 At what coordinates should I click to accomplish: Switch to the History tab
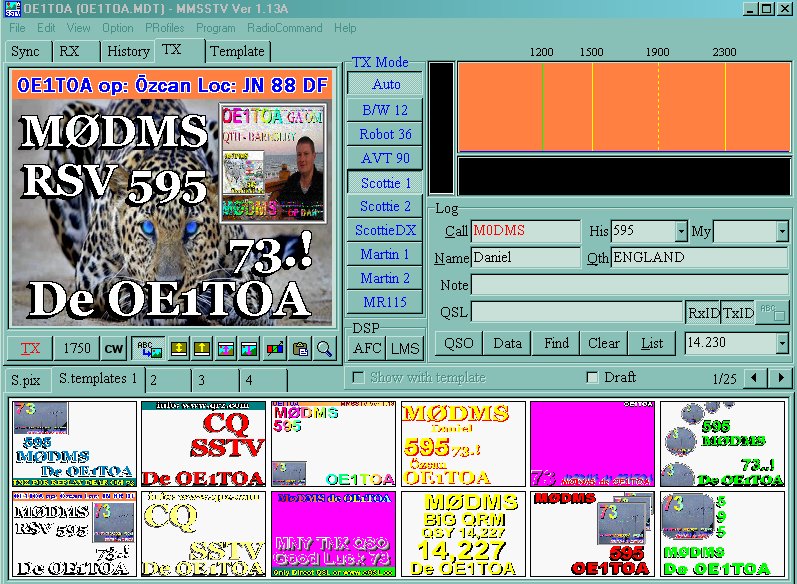click(128, 51)
